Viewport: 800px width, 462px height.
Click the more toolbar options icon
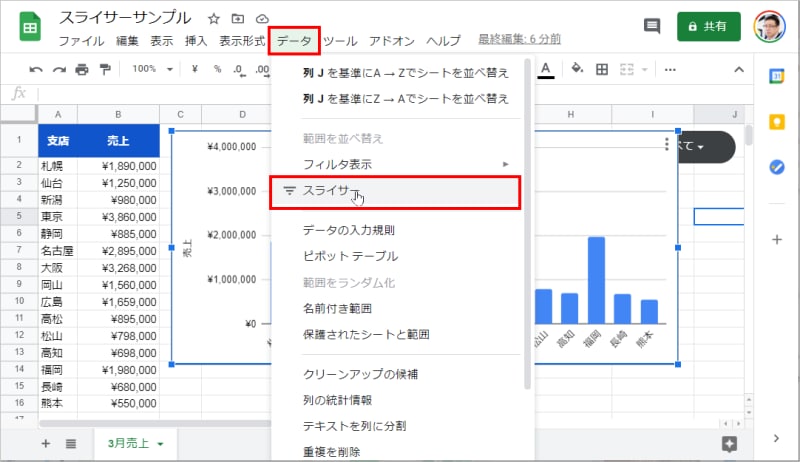coord(670,69)
